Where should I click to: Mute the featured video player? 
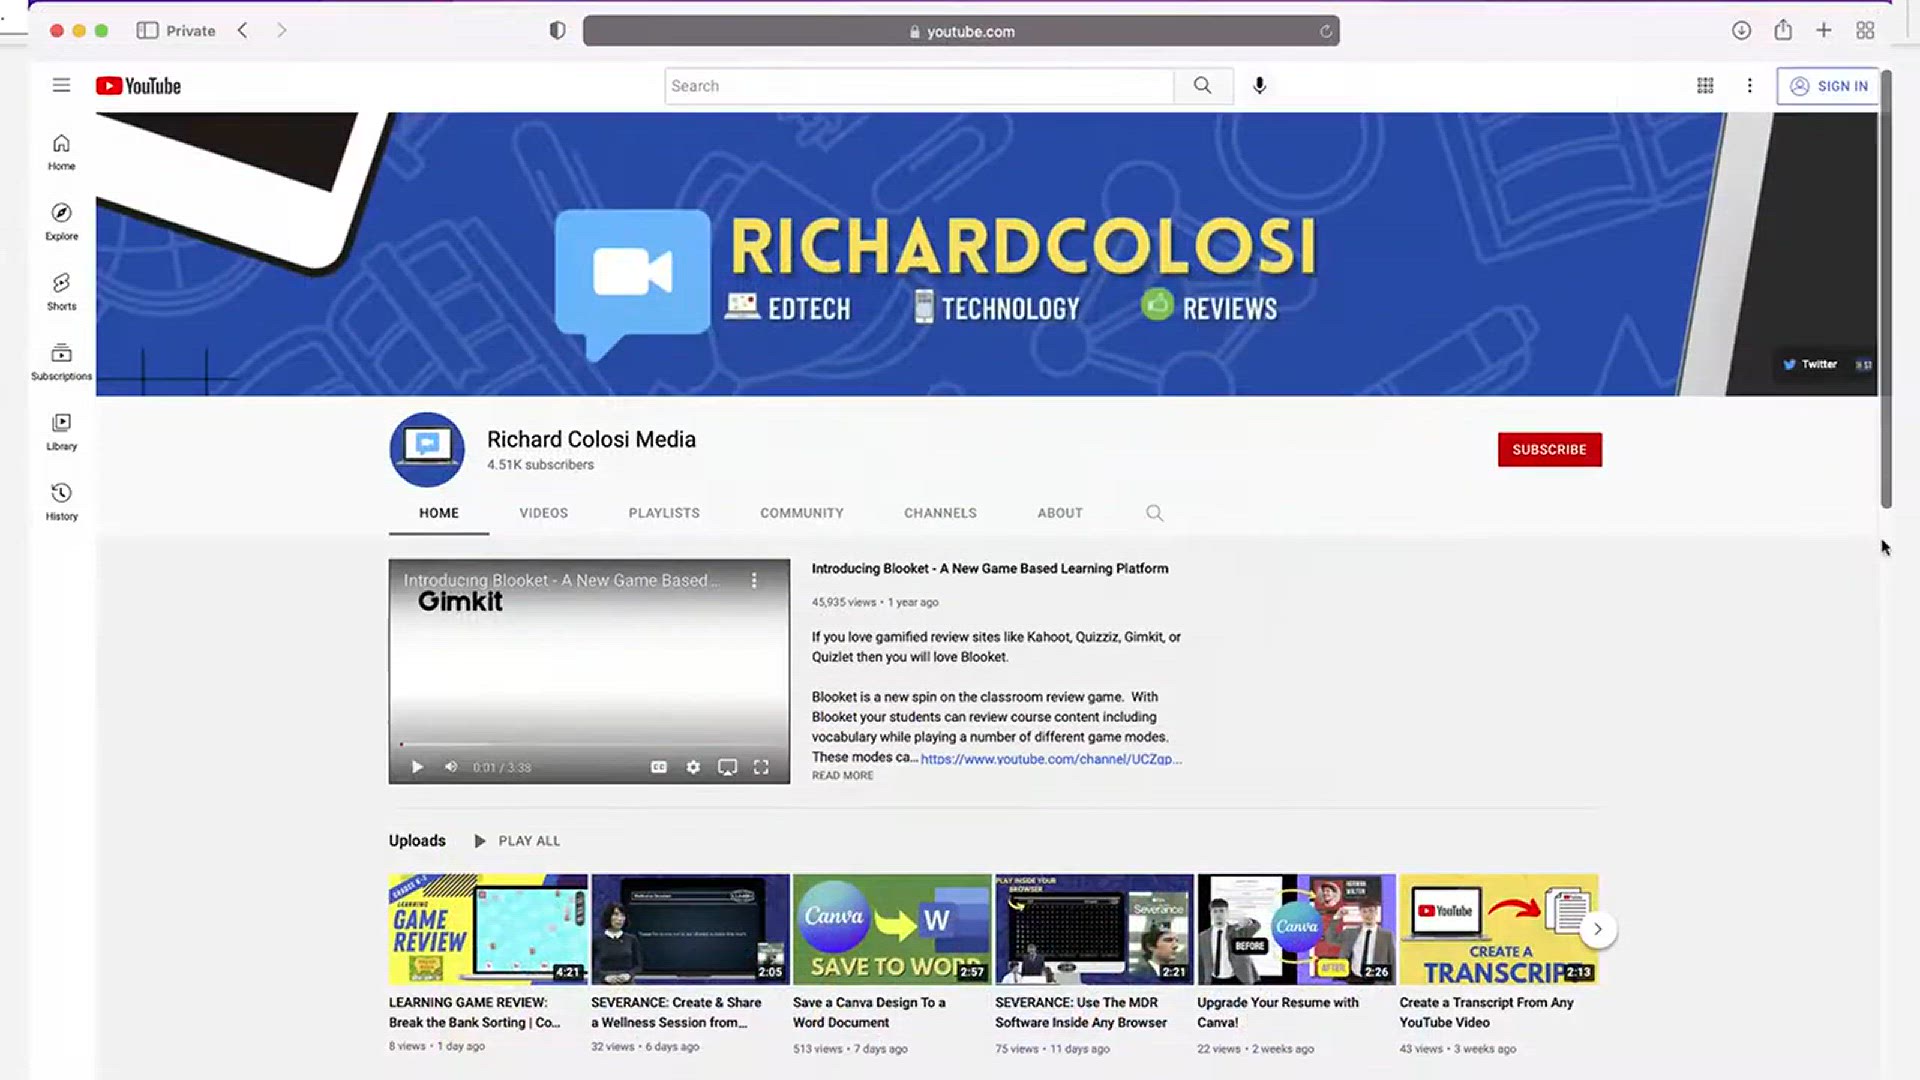click(451, 767)
